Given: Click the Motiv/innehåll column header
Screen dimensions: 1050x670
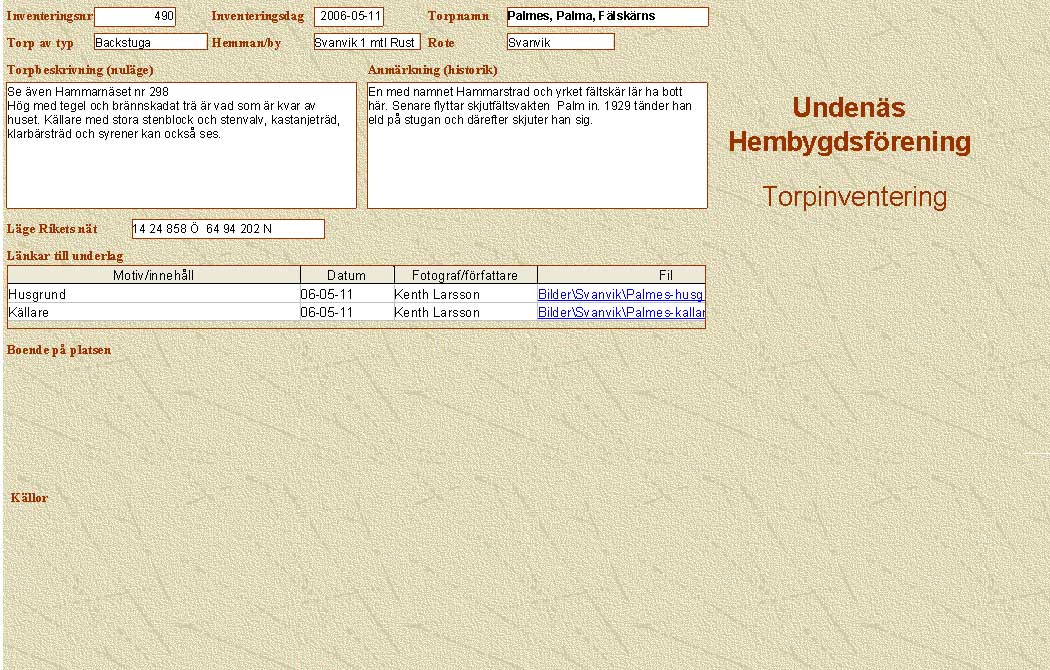Looking at the screenshot, I should click(154, 275).
